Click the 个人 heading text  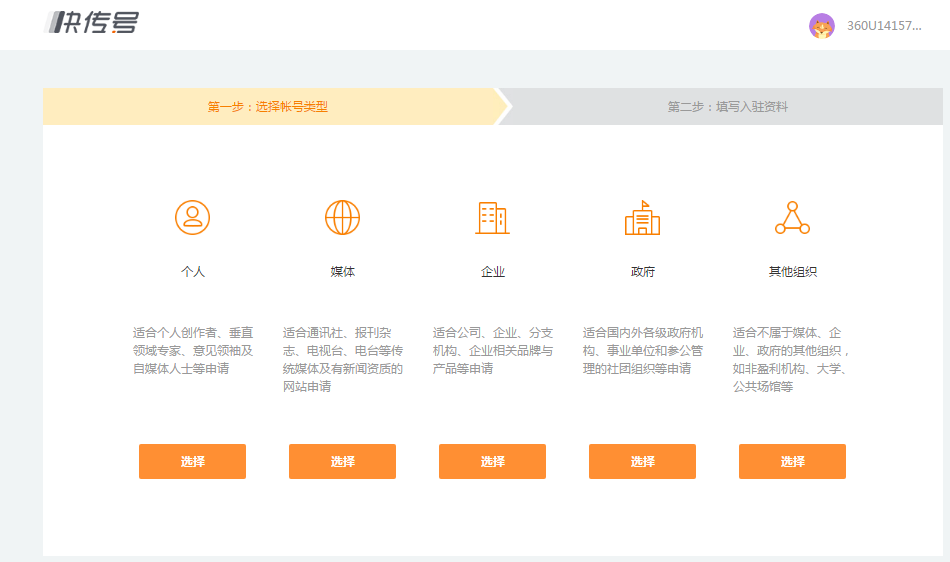click(x=193, y=272)
